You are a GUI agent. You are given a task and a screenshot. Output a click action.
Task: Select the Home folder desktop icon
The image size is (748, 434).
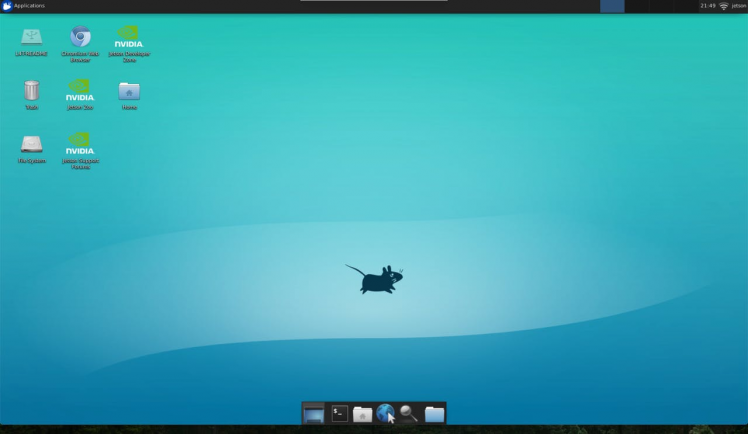129,95
